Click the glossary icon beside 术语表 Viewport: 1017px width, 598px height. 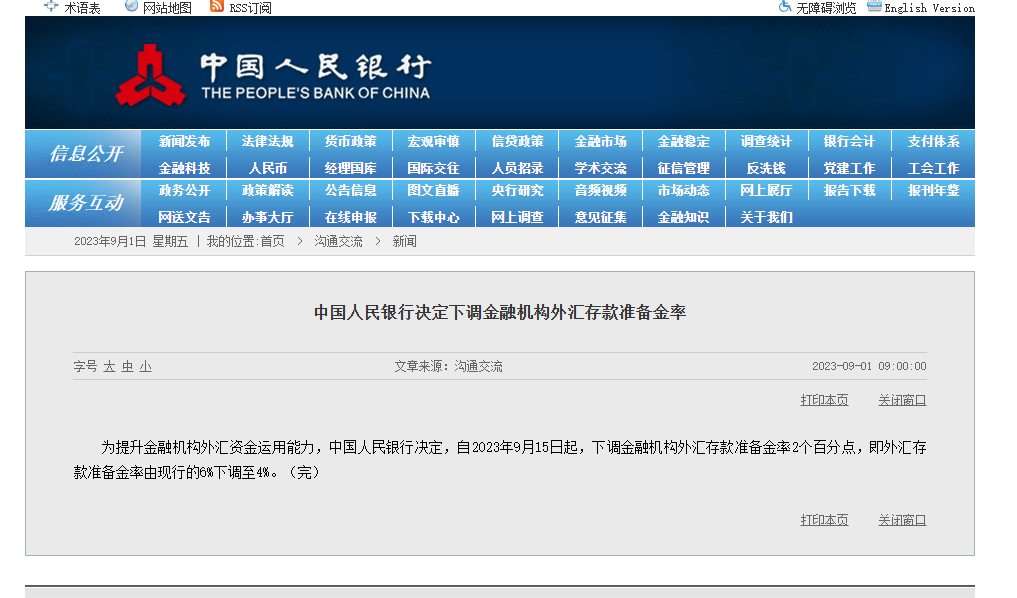click(51, 6)
